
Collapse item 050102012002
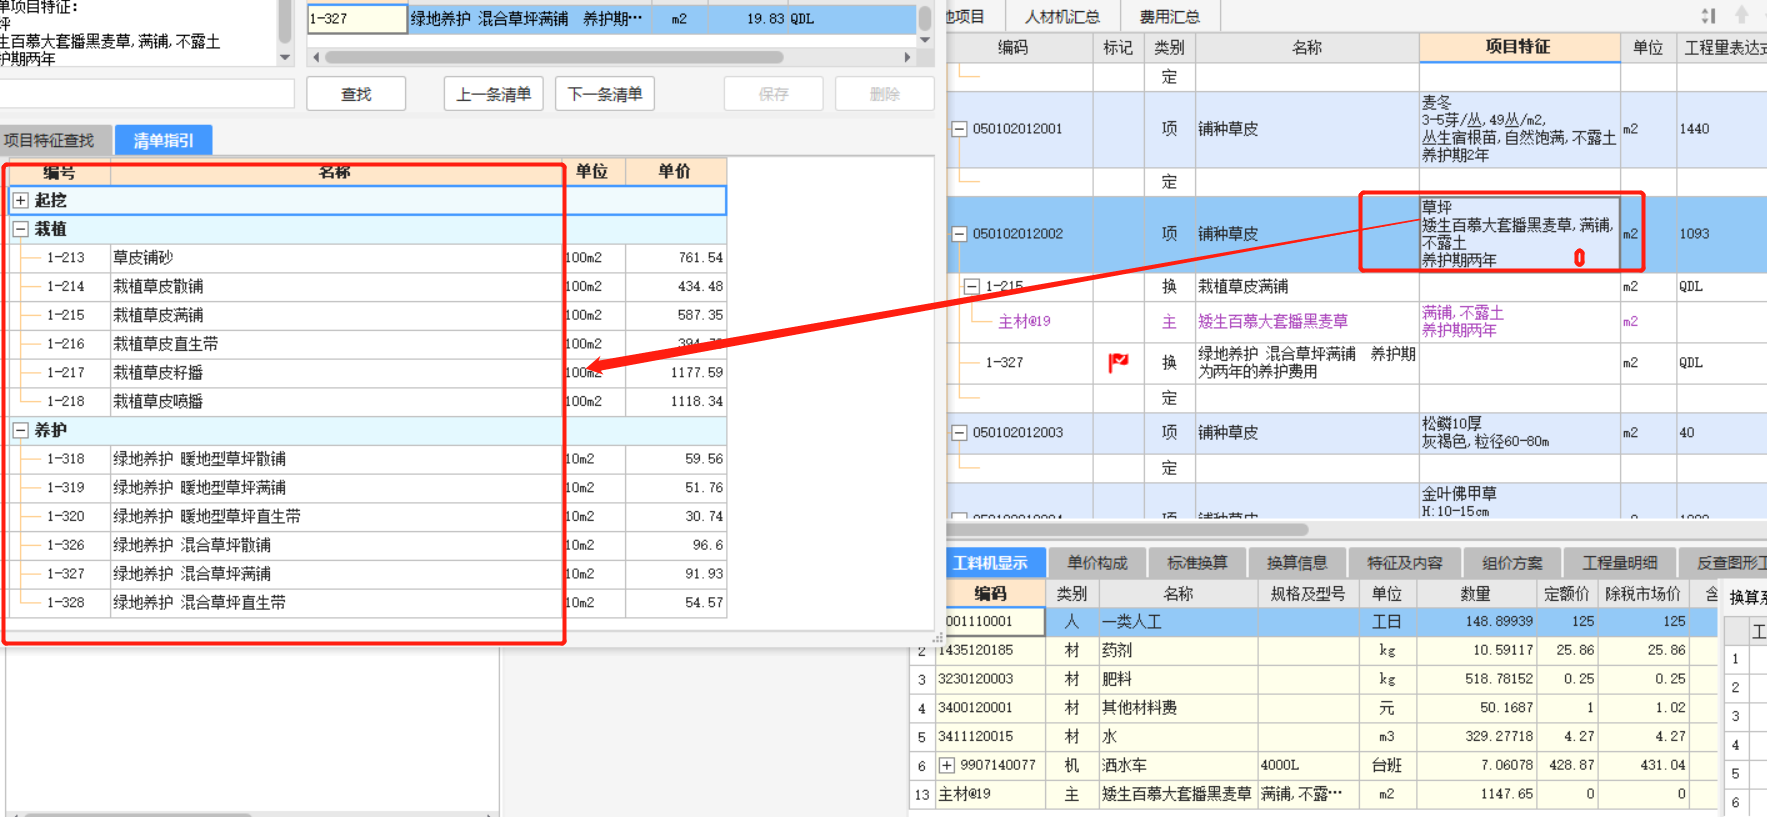(959, 234)
